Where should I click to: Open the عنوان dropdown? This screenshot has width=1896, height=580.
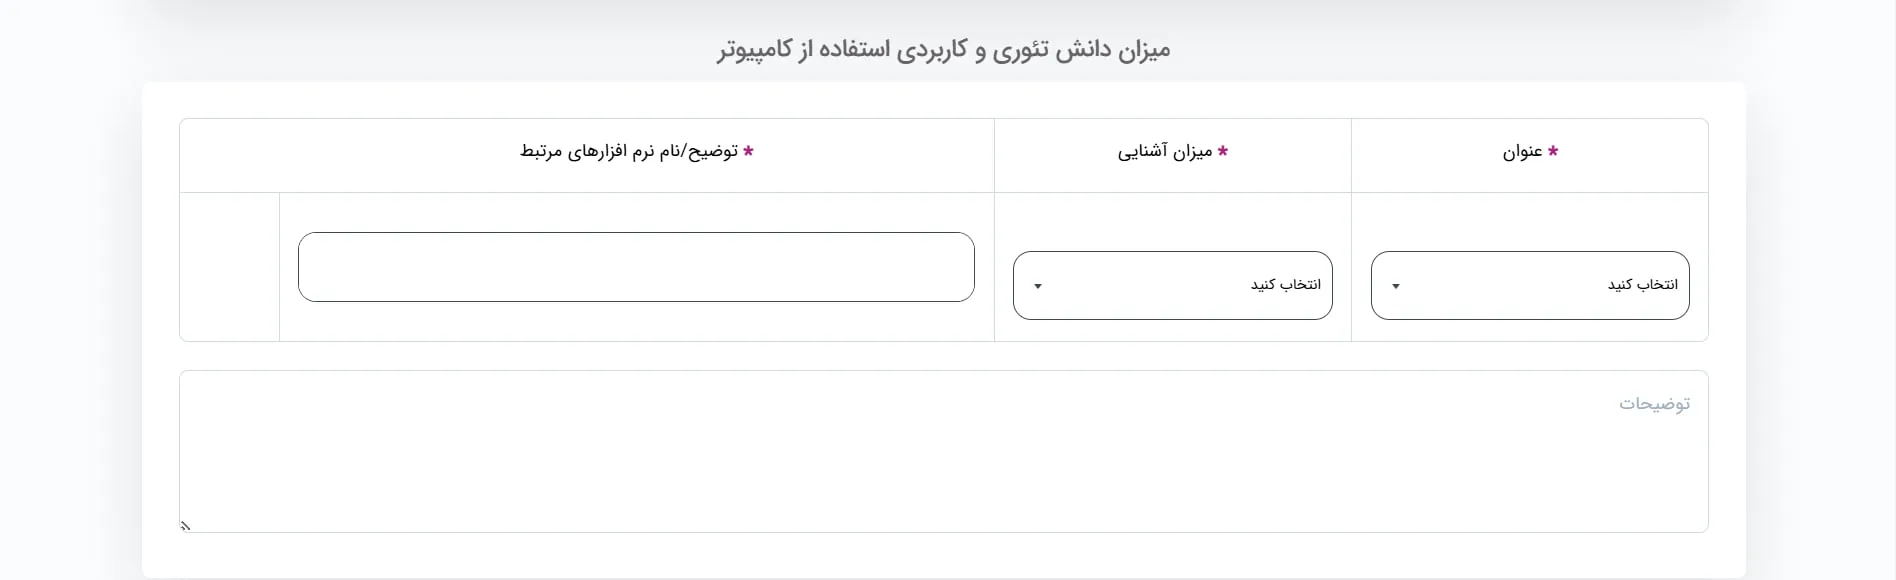[x=1530, y=285]
